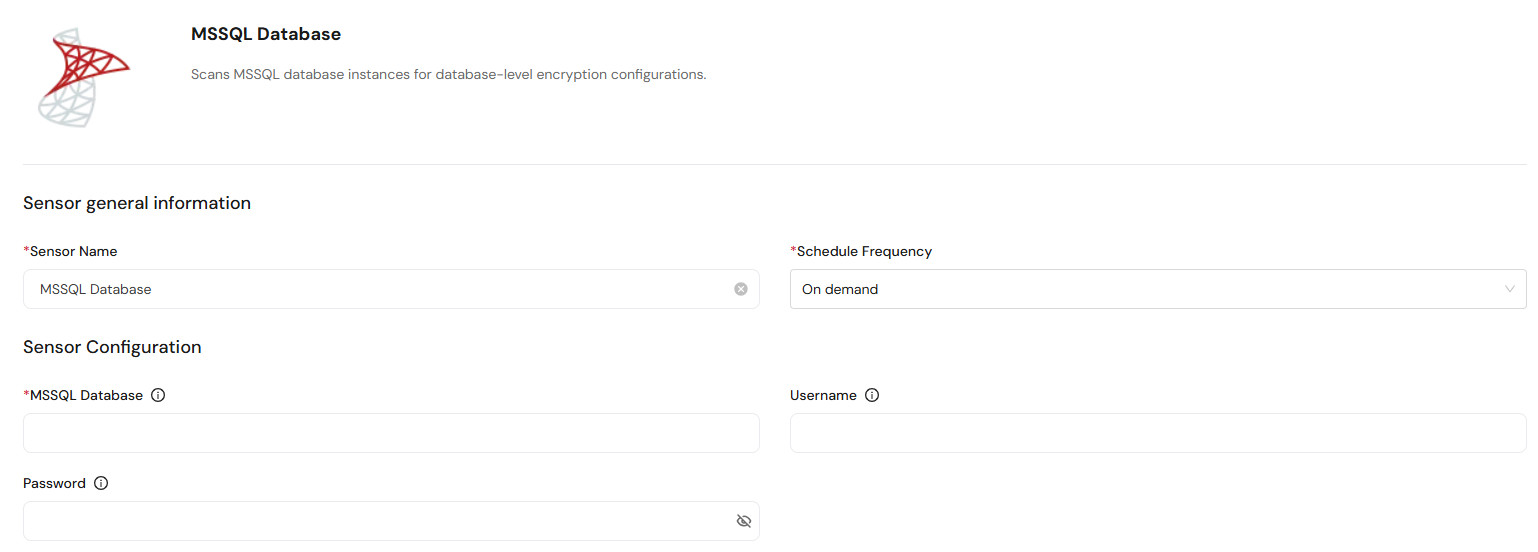
Task: Click the info icon next to Username
Action: tap(872, 395)
